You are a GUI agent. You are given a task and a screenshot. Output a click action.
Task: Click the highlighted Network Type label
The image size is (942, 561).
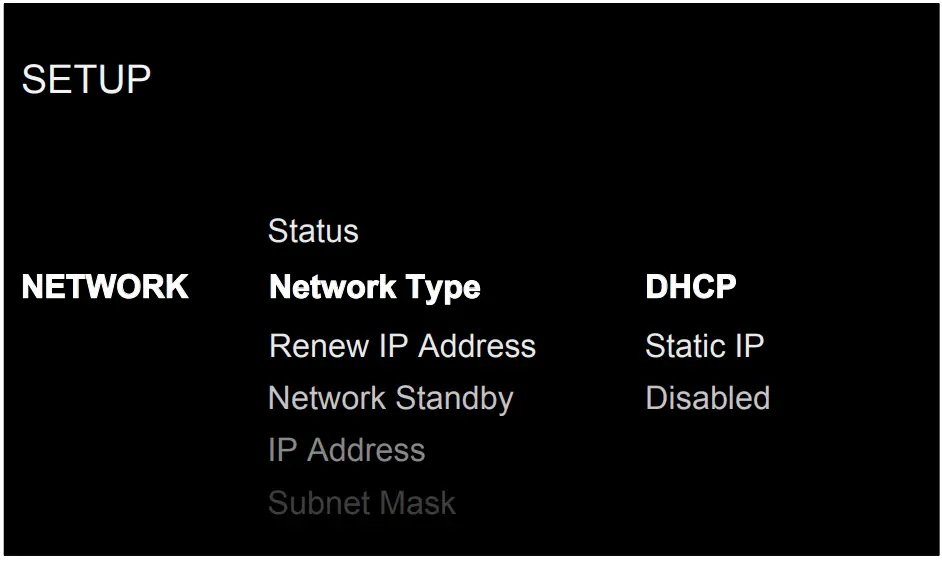pyautogui.click(x=375, y=288)
